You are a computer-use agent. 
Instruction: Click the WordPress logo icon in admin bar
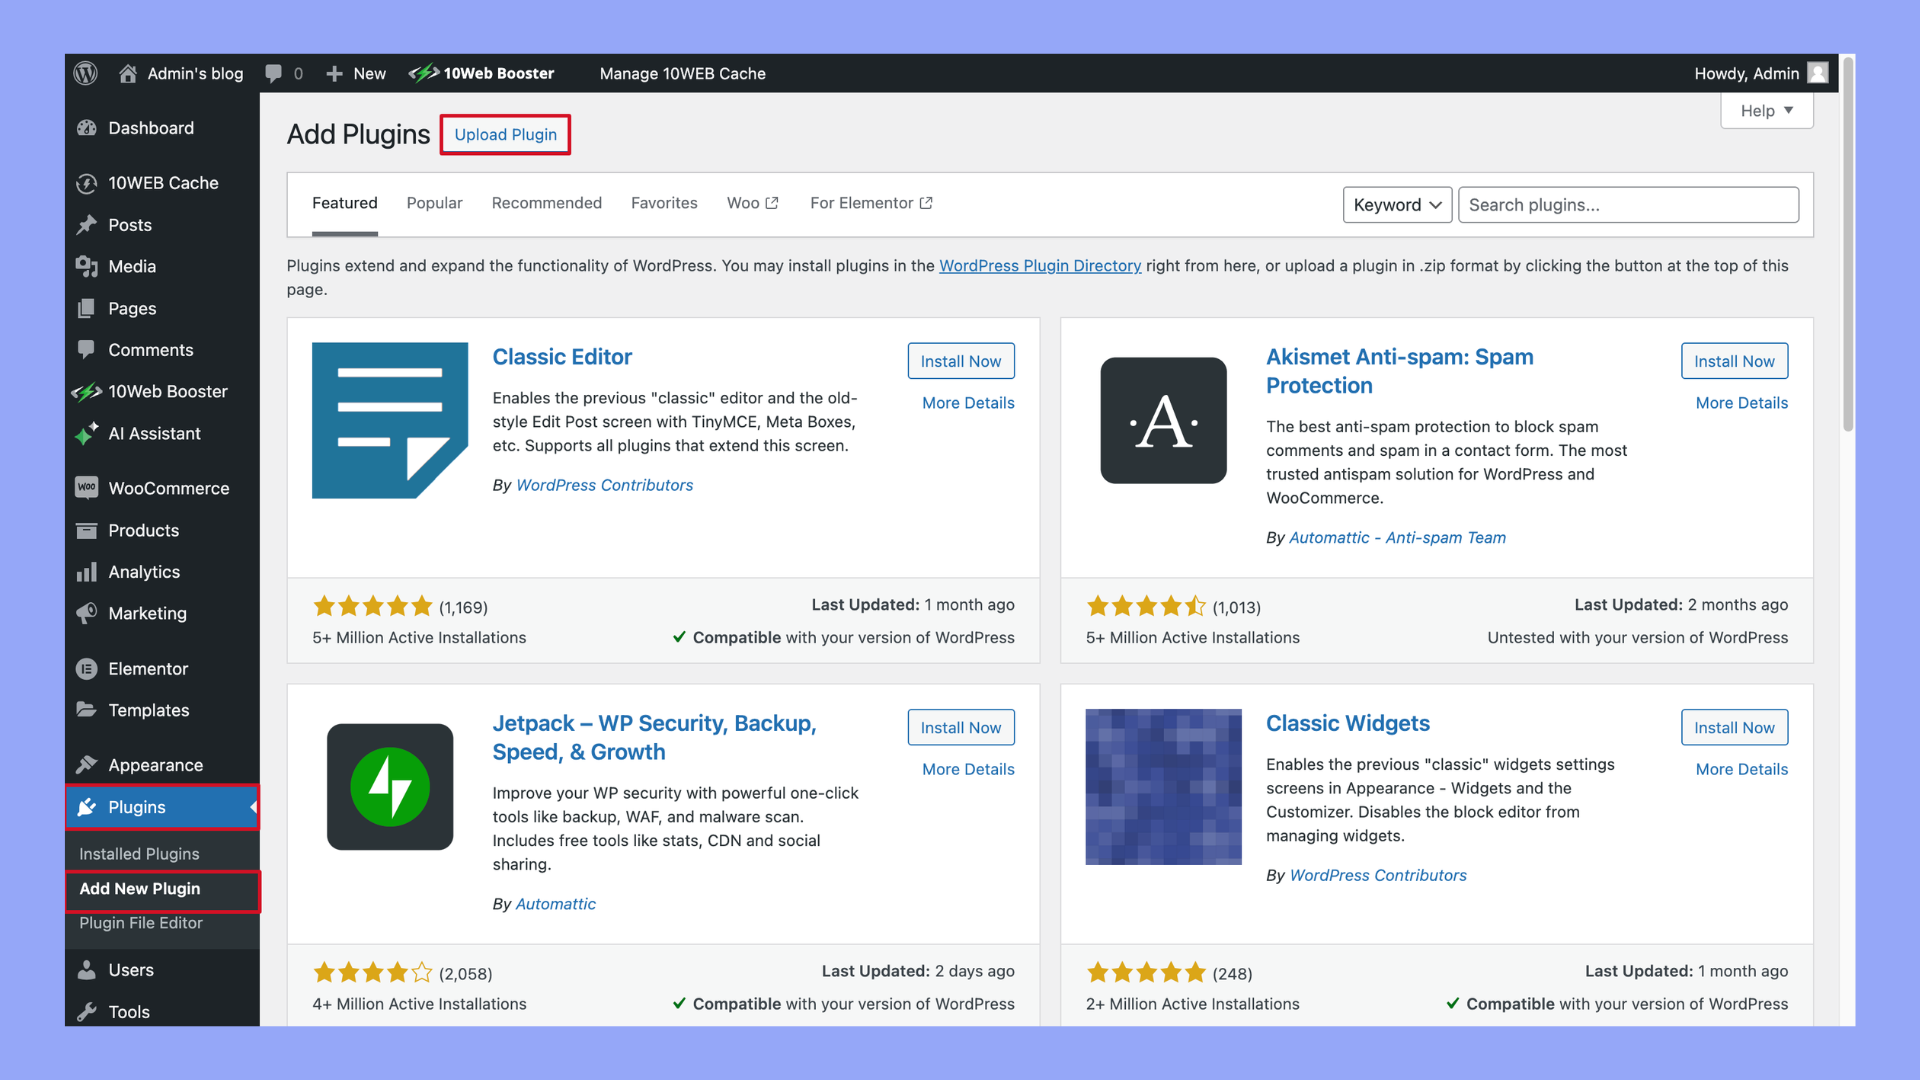86,73
